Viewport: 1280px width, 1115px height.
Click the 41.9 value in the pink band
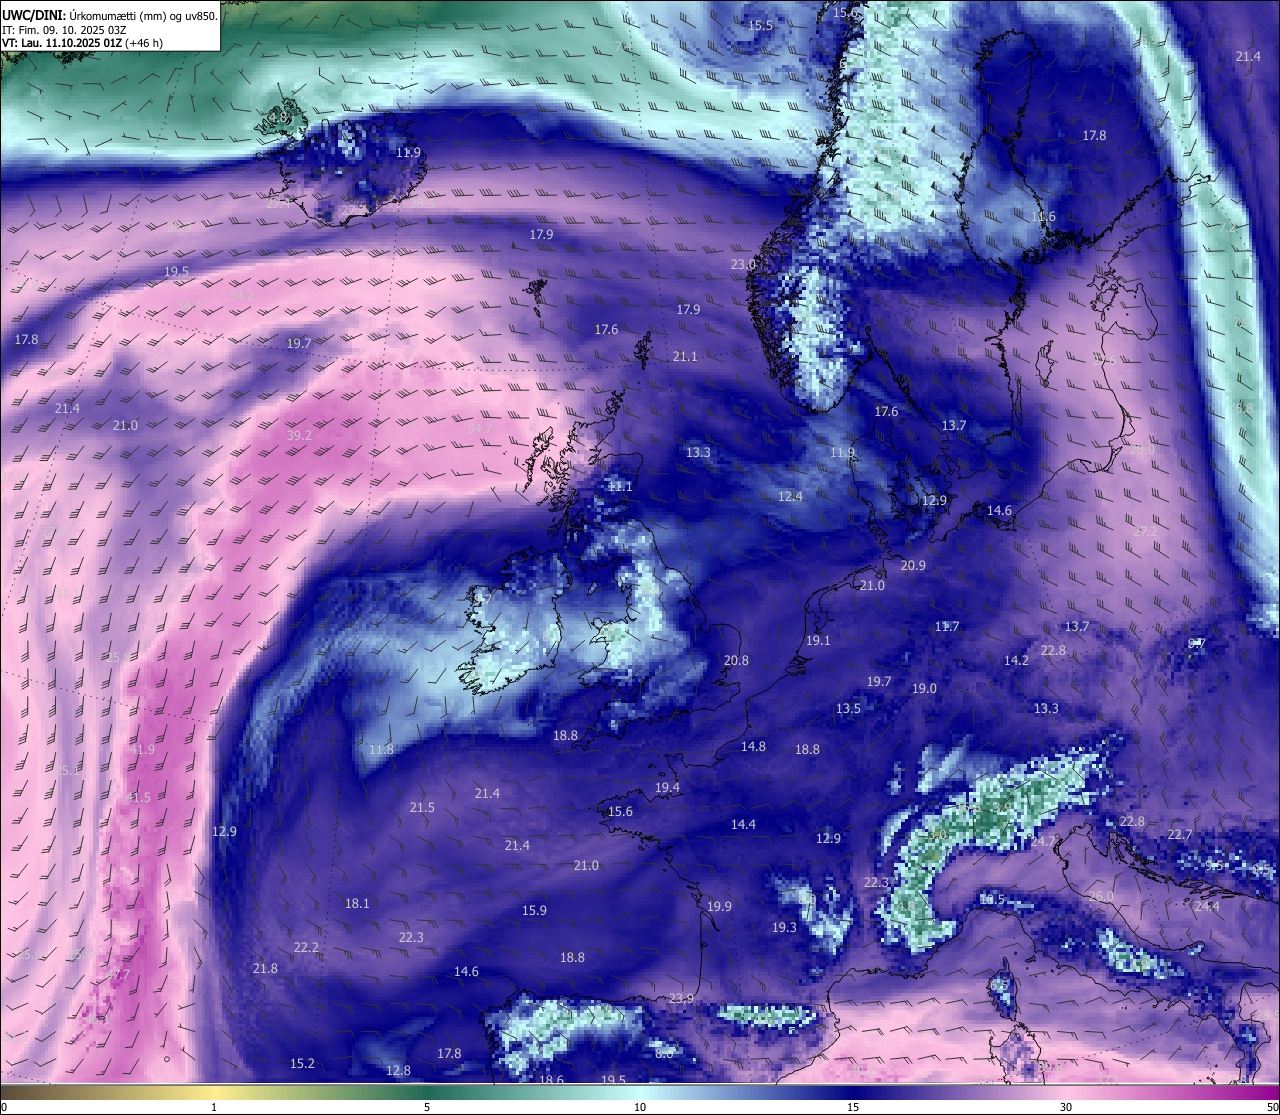point(142,749)
